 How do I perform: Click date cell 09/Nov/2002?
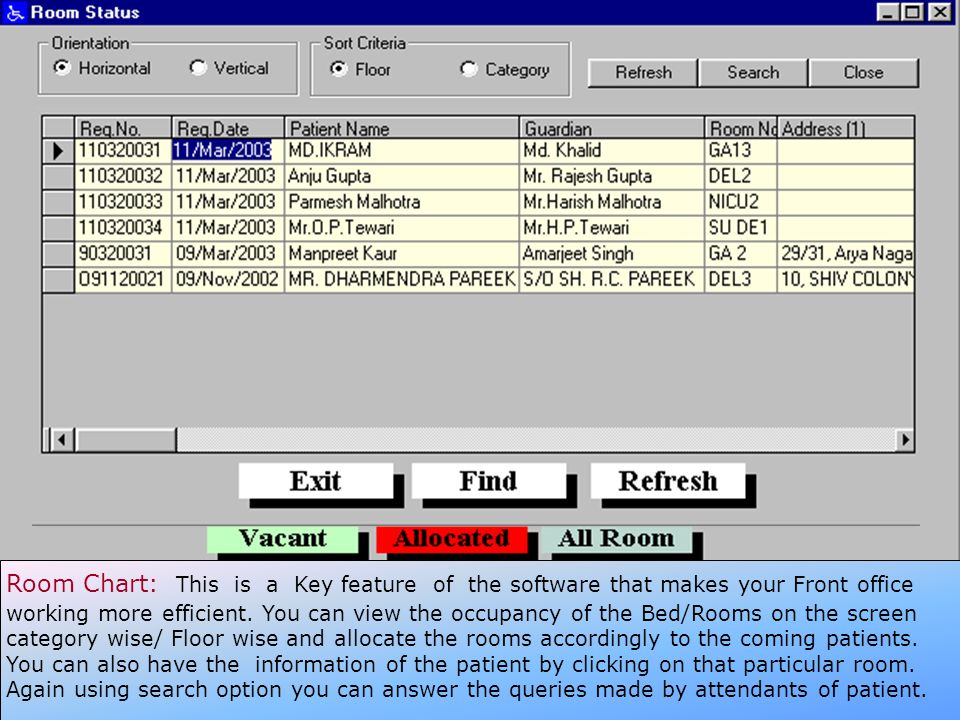227,279
